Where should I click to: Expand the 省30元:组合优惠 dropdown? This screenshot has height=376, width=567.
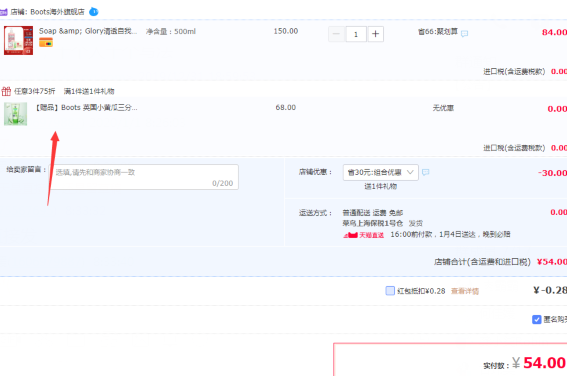pos(380,172)
